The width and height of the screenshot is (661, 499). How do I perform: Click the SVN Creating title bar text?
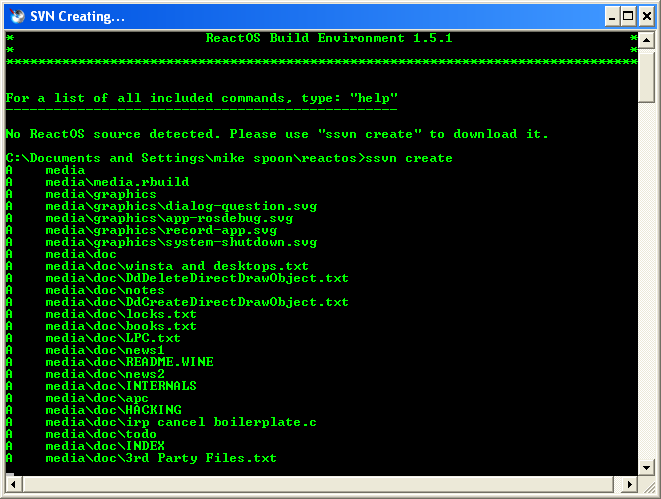[x=77, y=16]
